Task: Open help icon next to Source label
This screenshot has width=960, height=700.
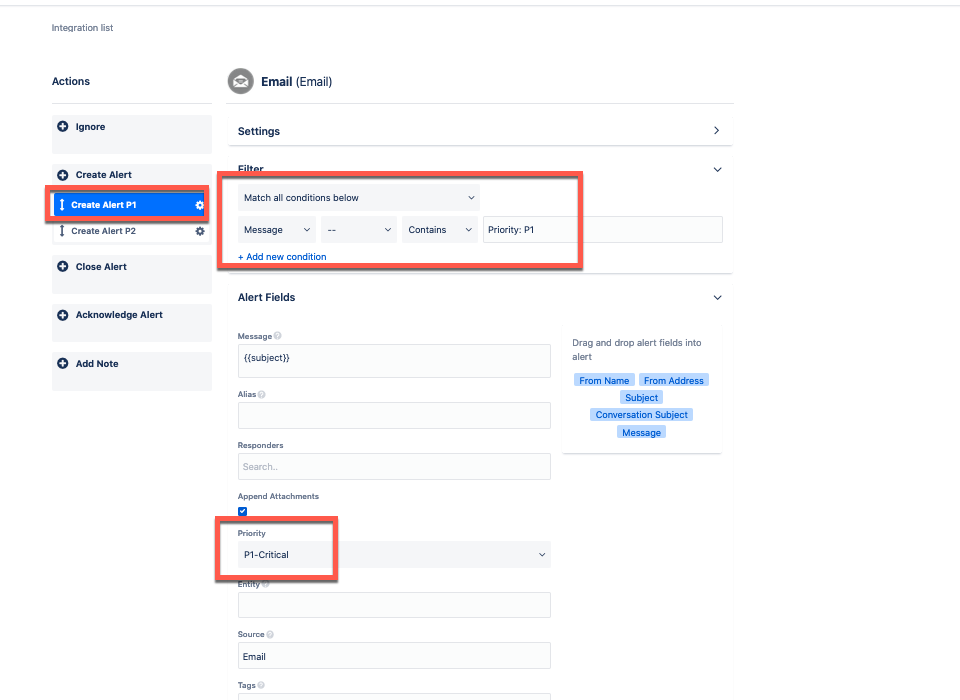Action: pyautogui.click(x=270, y=634)
